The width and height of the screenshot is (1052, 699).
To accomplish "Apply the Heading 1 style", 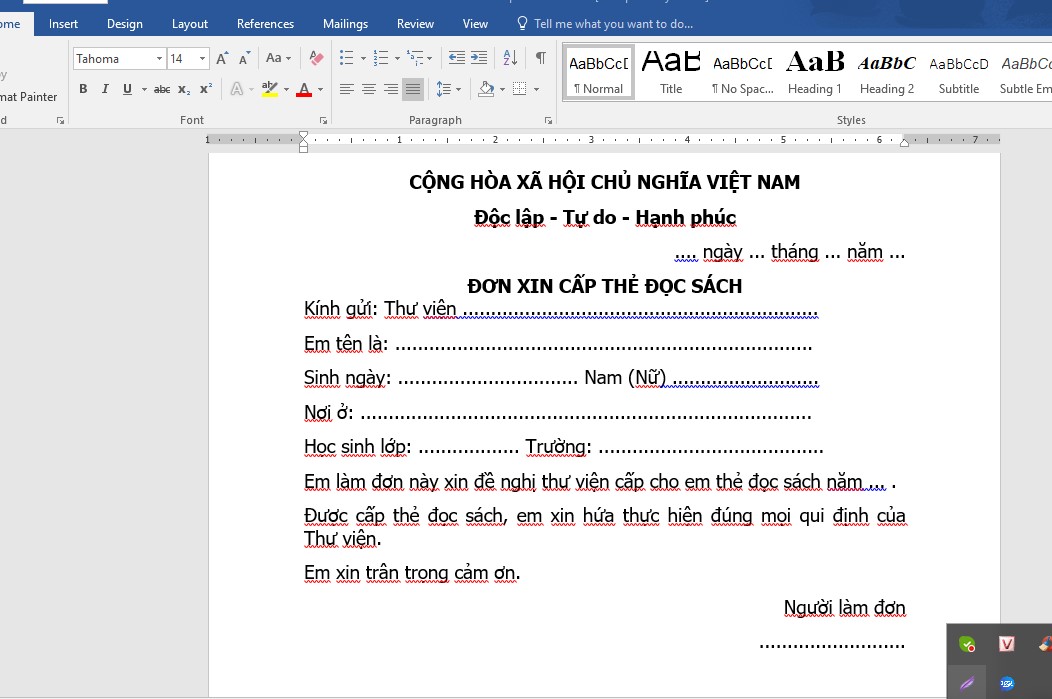I will click(814, 70).
